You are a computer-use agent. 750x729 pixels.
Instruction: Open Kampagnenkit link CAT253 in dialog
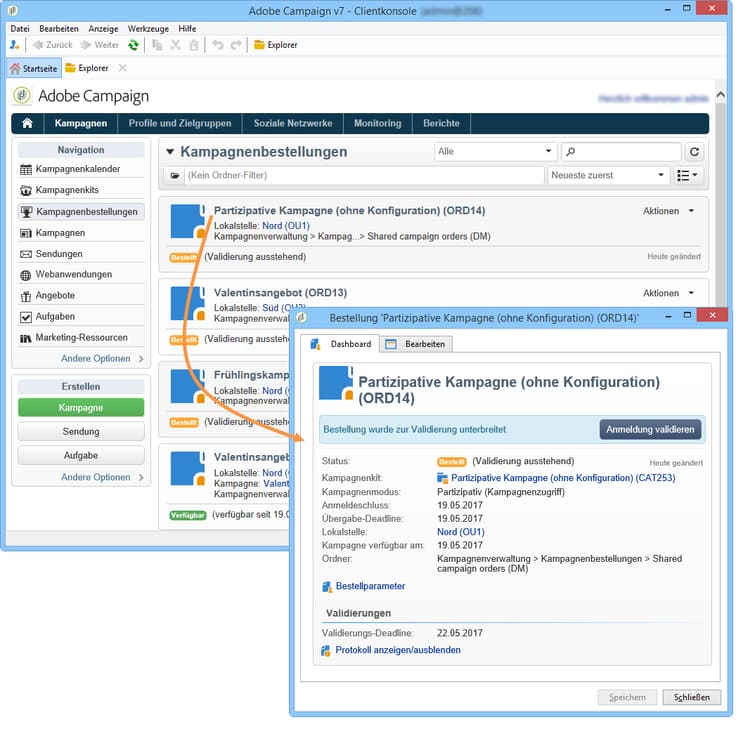pyautogui.click(x=563, y=478)
